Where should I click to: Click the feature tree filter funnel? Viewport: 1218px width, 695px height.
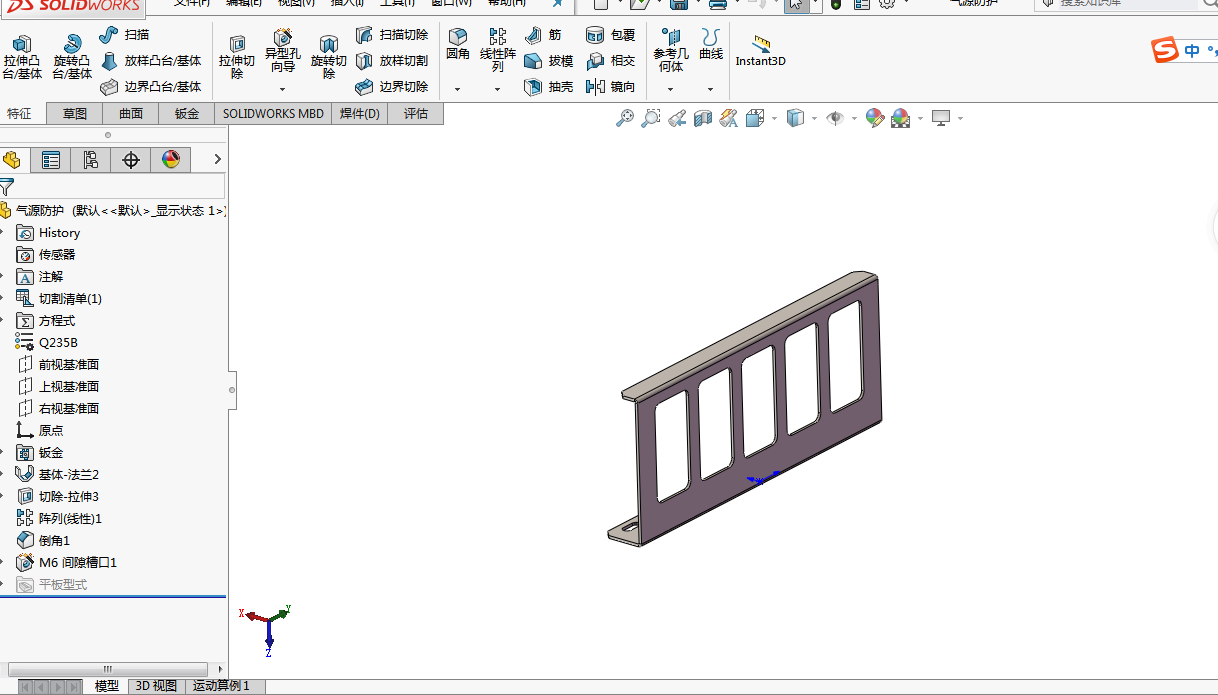[8, 186]
